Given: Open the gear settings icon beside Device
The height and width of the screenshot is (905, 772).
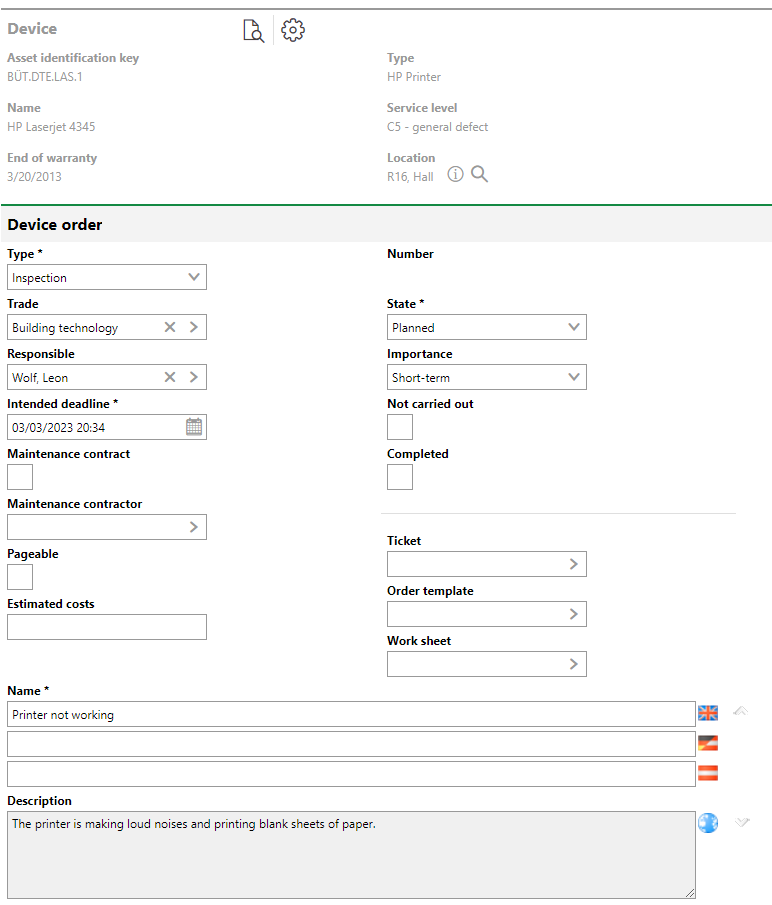Looking at the screenshot, I should (x=293, y=30).
